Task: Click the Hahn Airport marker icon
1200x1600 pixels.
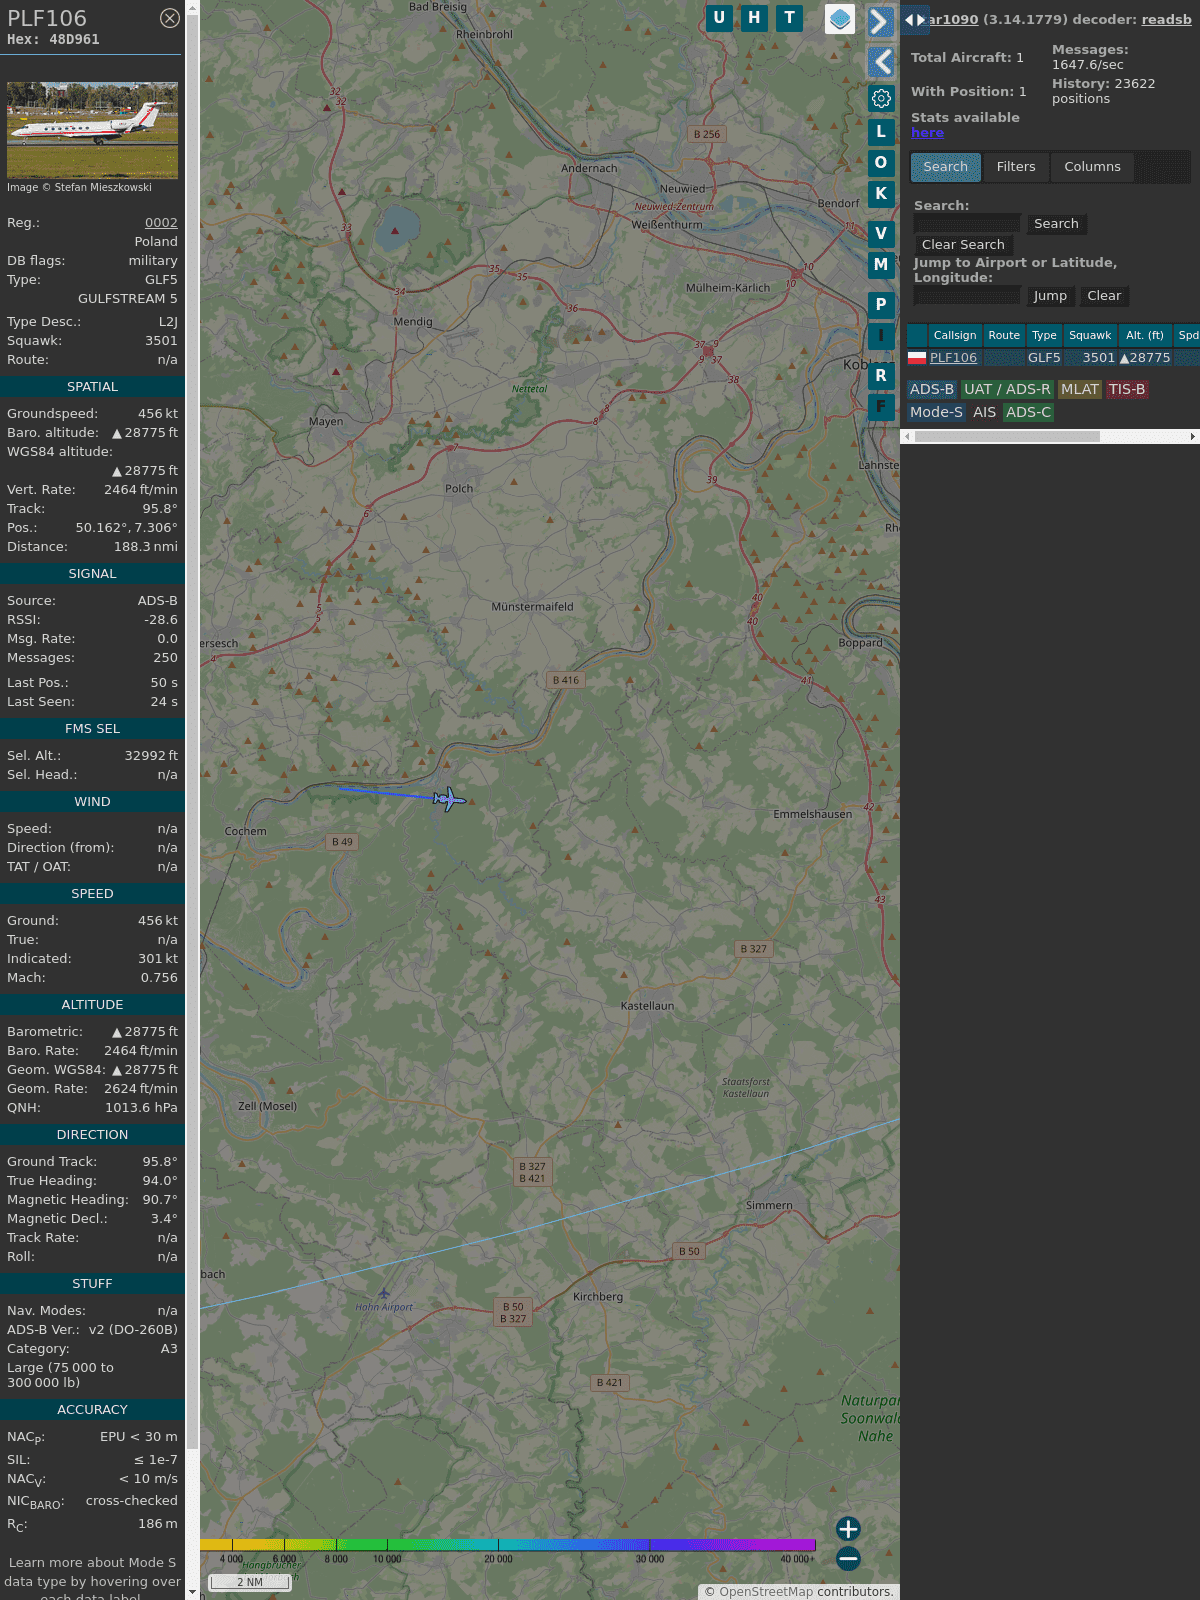Action: click(x=384, y=1294)
